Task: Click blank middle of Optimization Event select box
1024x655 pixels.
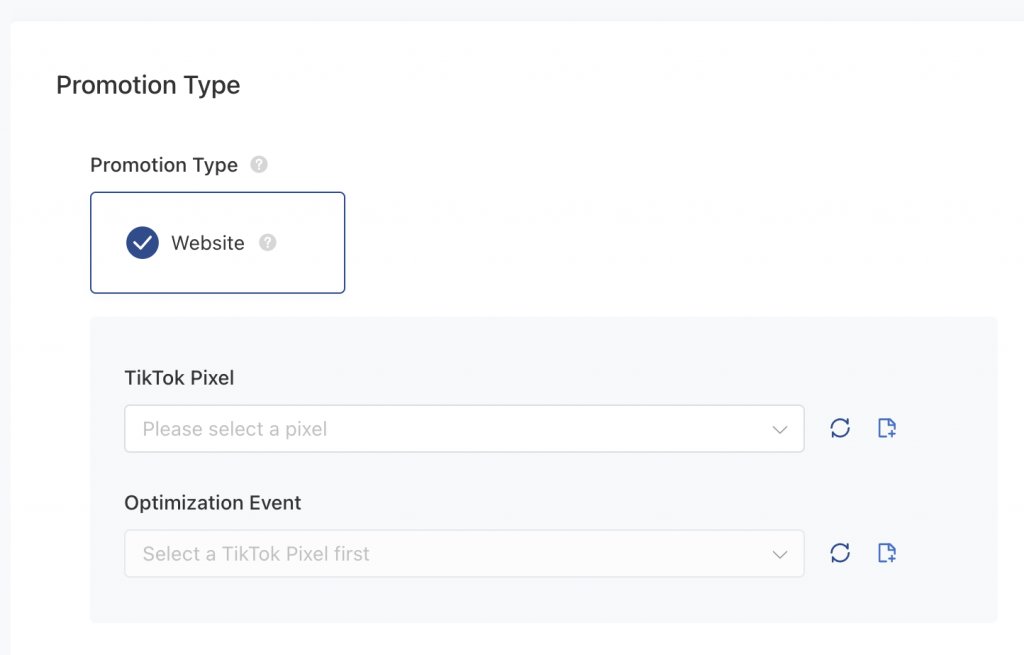Action: click(x=570, y=554)
